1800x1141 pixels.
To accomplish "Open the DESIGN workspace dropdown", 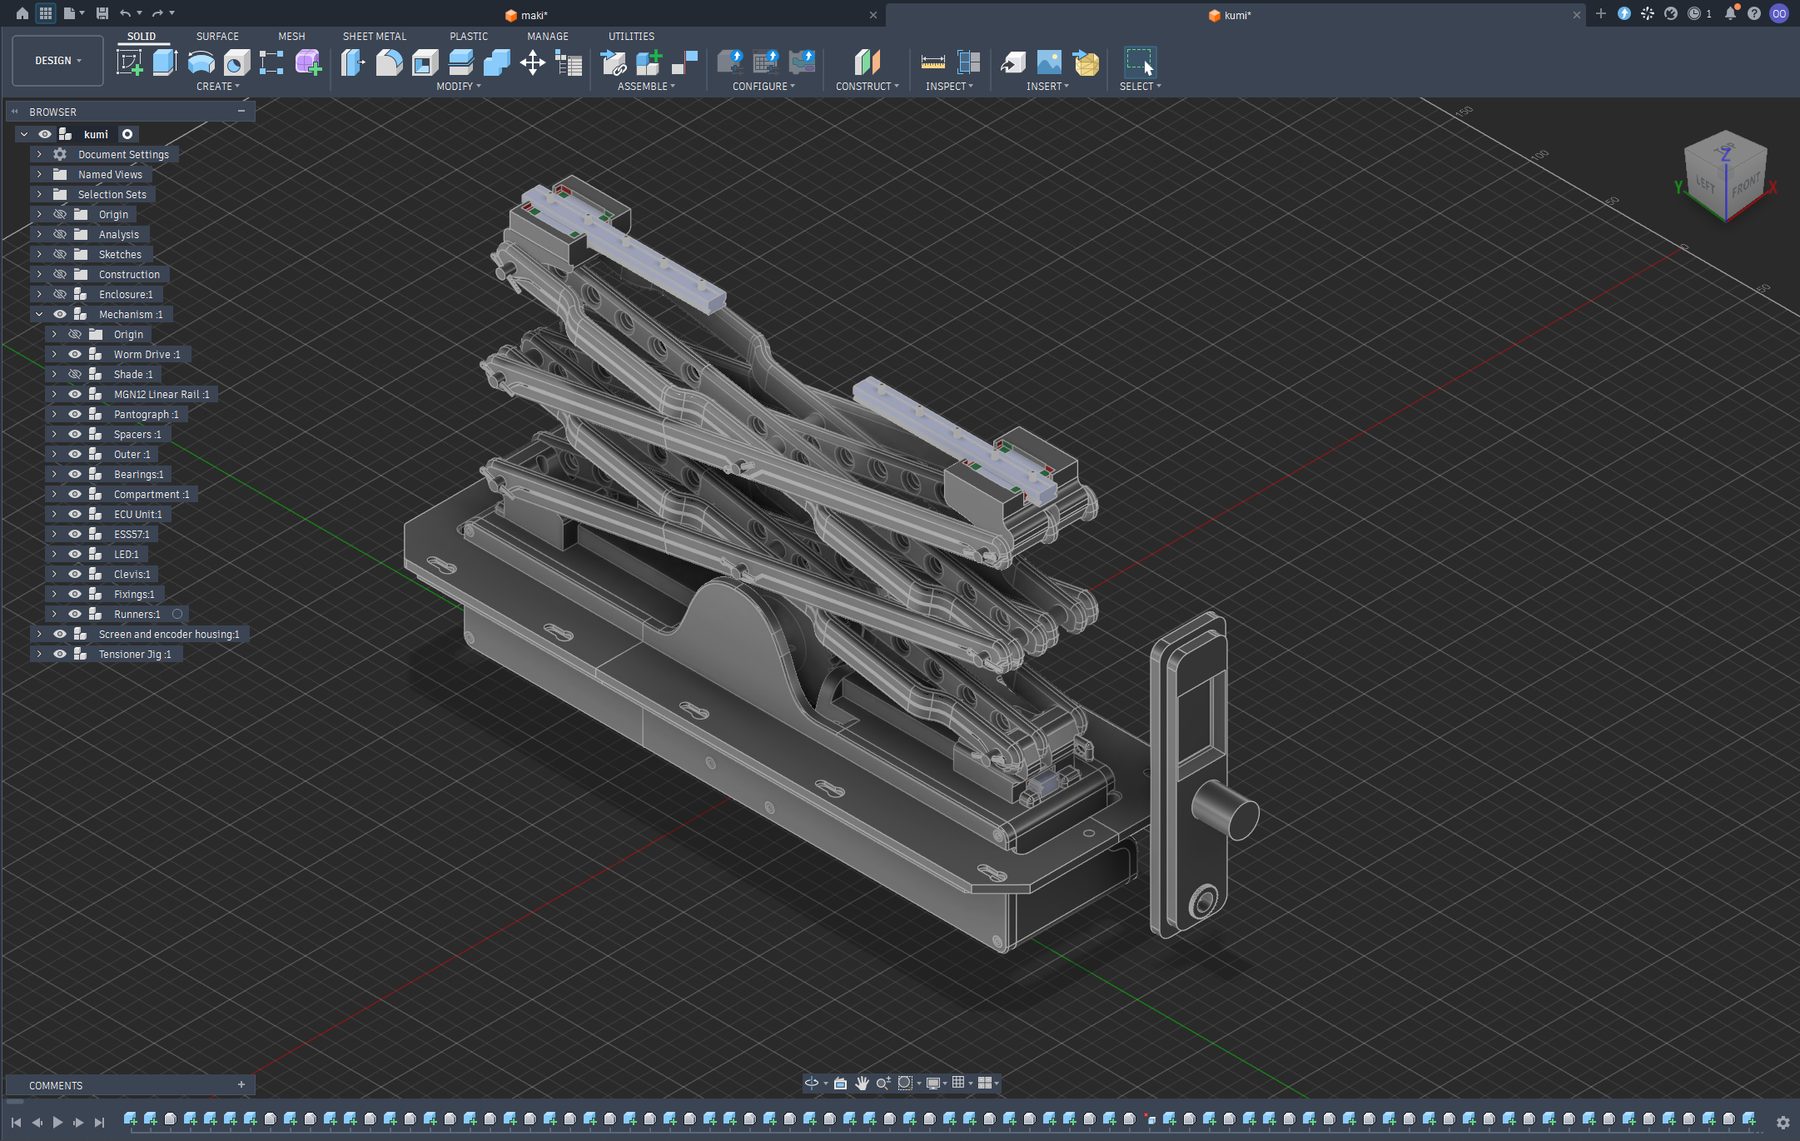I will click(58, 60).
